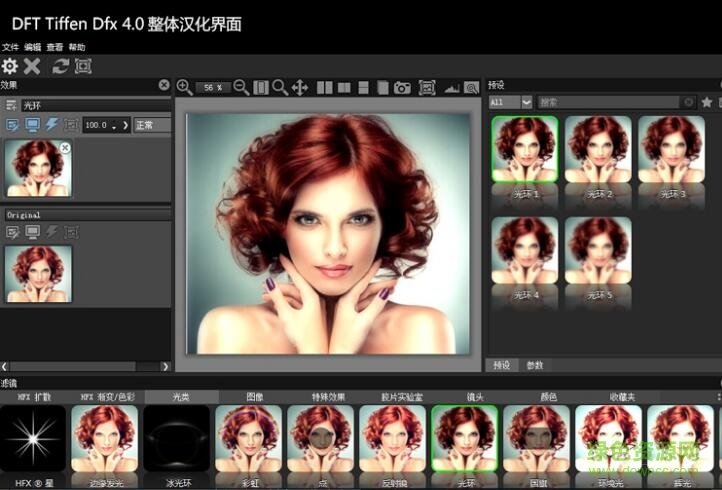Click the zoom in magnifier icon
This screenshot has width=722, height=490.
[184, 88]
